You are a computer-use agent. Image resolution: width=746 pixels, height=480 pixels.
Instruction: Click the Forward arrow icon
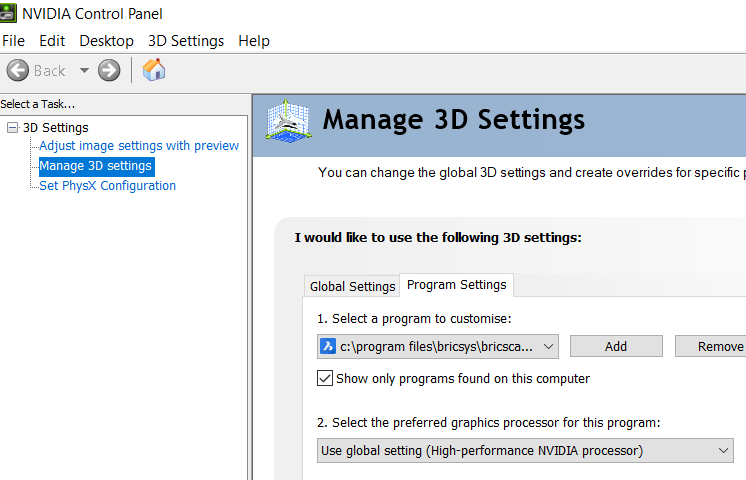click(x=109, y=71)
